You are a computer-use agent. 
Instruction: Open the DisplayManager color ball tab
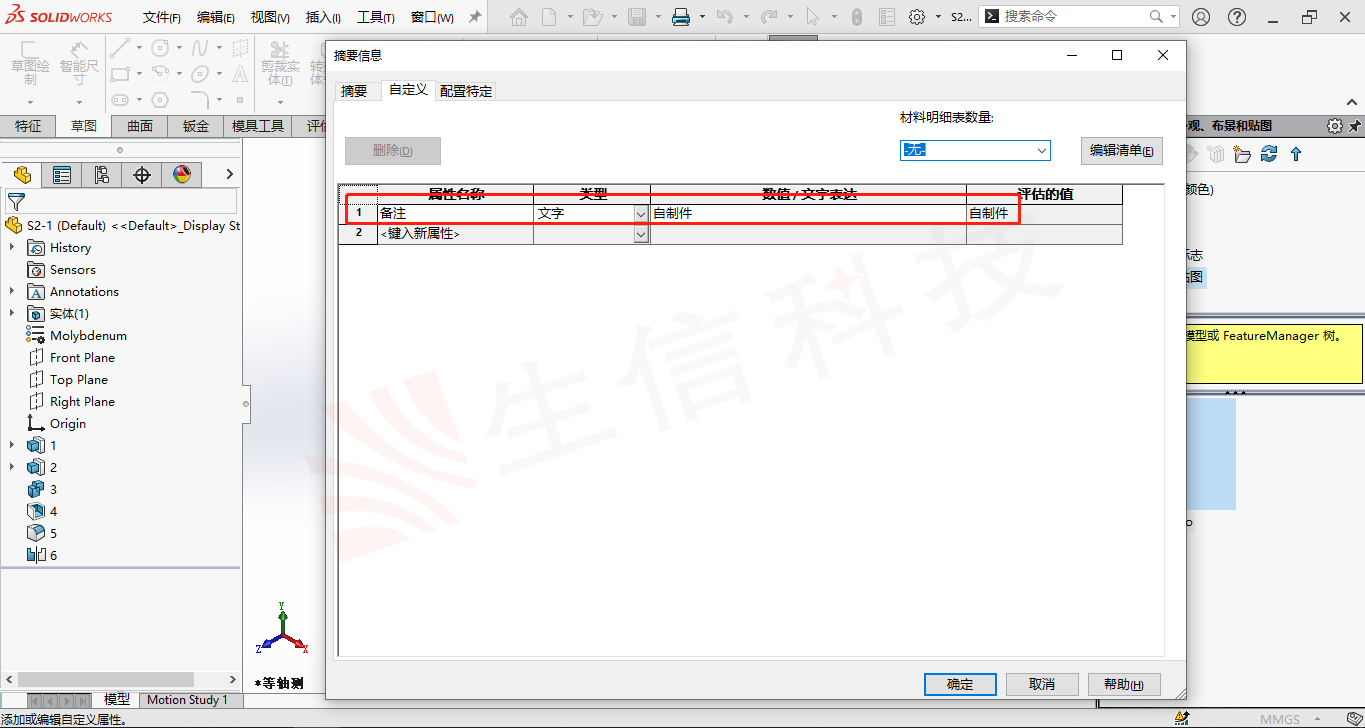point(182,175)
